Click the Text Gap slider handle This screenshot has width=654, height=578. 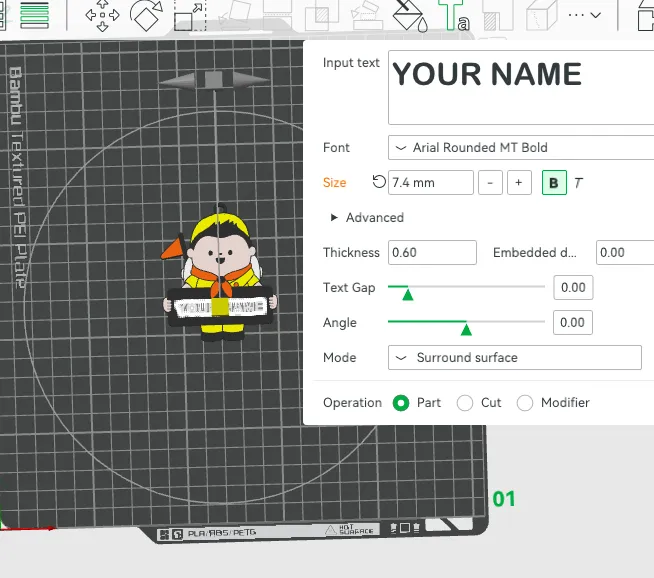click(x=407, y=295)
